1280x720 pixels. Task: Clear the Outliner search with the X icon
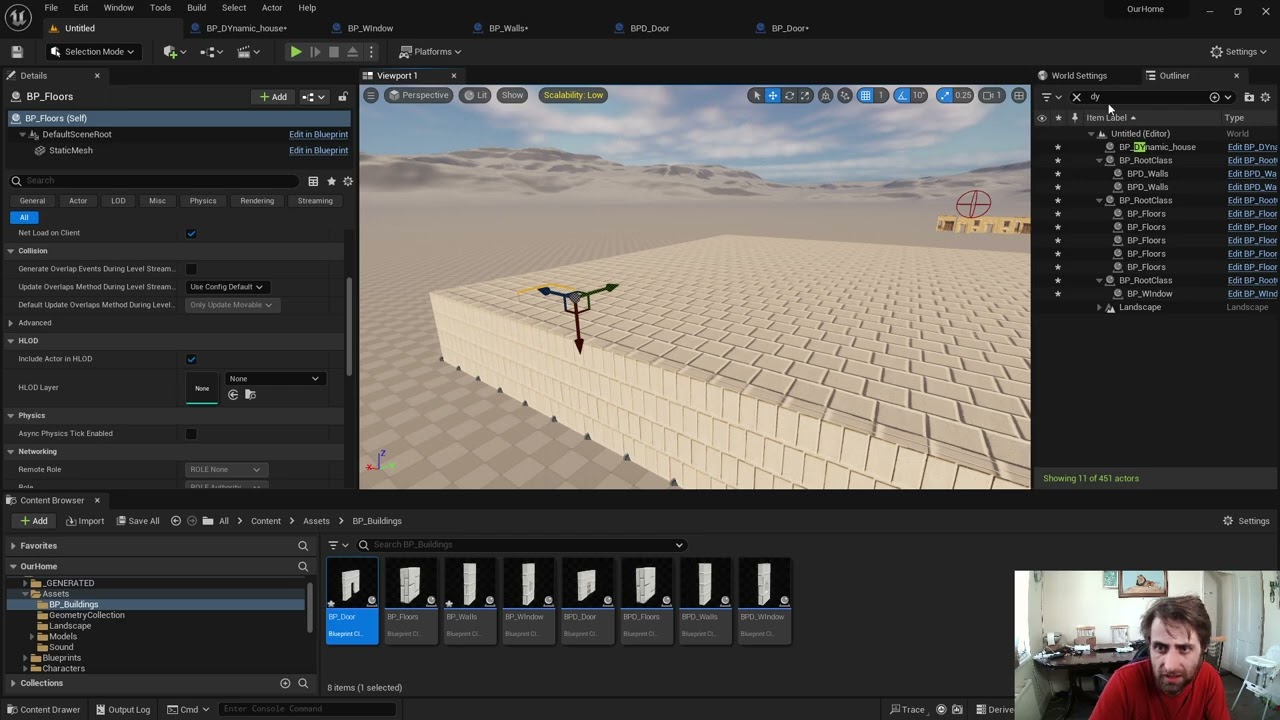[x=1077, y=97]
